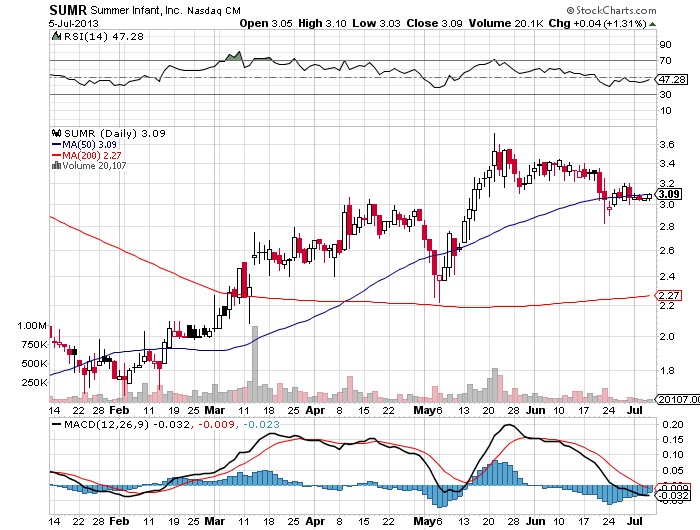
Task: Click the red MA(200) legend line
Action: coord(57,155)
